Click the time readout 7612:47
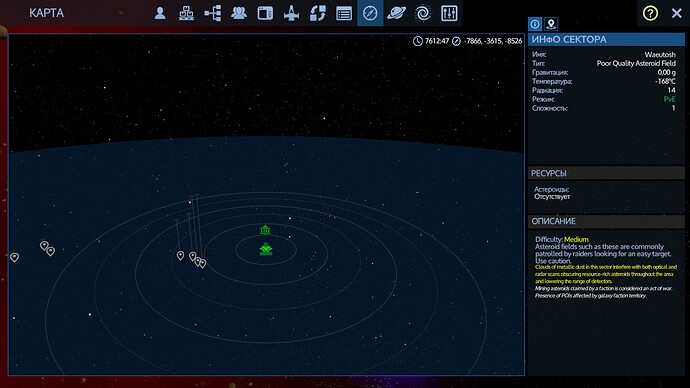The width and height of the screenshot is (690, 388). coord(437,41)
